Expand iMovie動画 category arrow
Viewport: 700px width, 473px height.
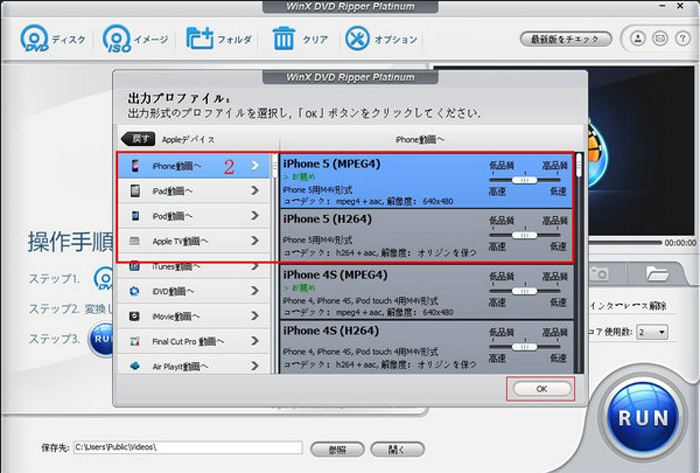(x=255, y=315)
